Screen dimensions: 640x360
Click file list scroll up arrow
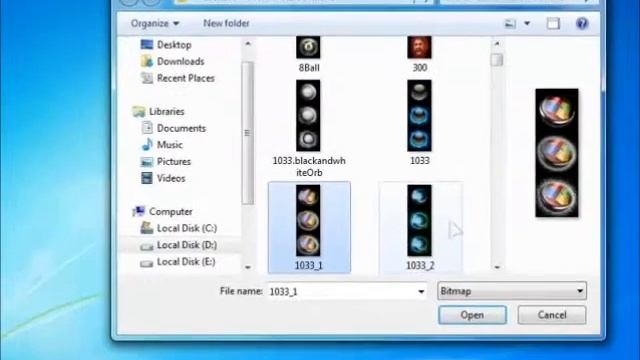pyautogui.click(x=497, y=43)
